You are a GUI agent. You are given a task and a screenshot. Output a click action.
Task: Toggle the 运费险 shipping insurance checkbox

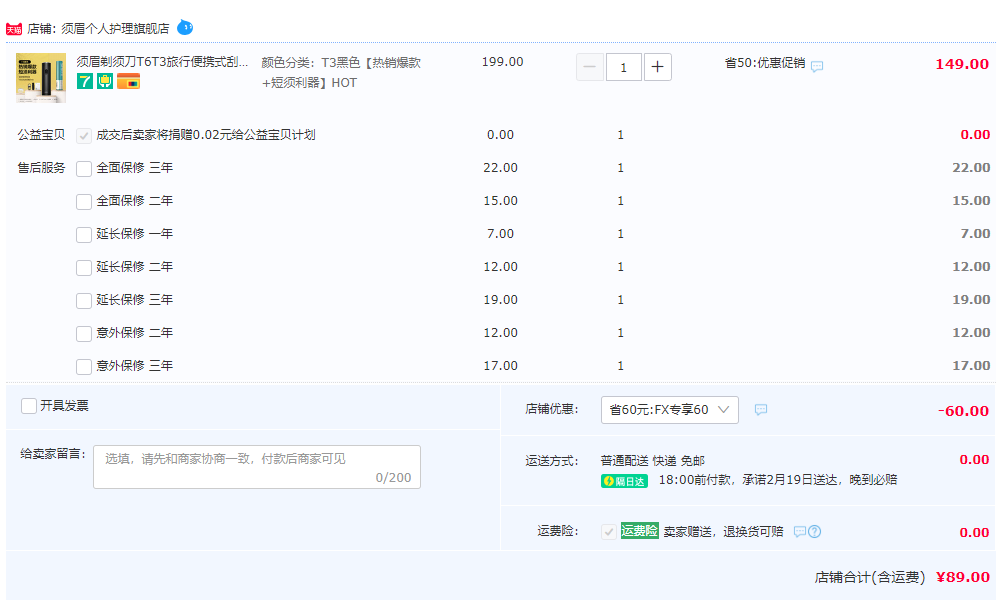[x=609, y=531]
